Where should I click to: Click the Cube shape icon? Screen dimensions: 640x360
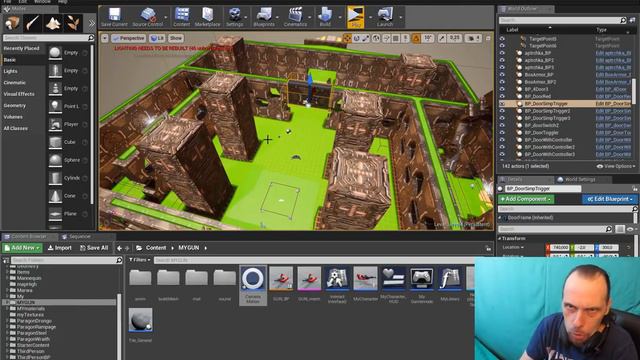point(55,142)
